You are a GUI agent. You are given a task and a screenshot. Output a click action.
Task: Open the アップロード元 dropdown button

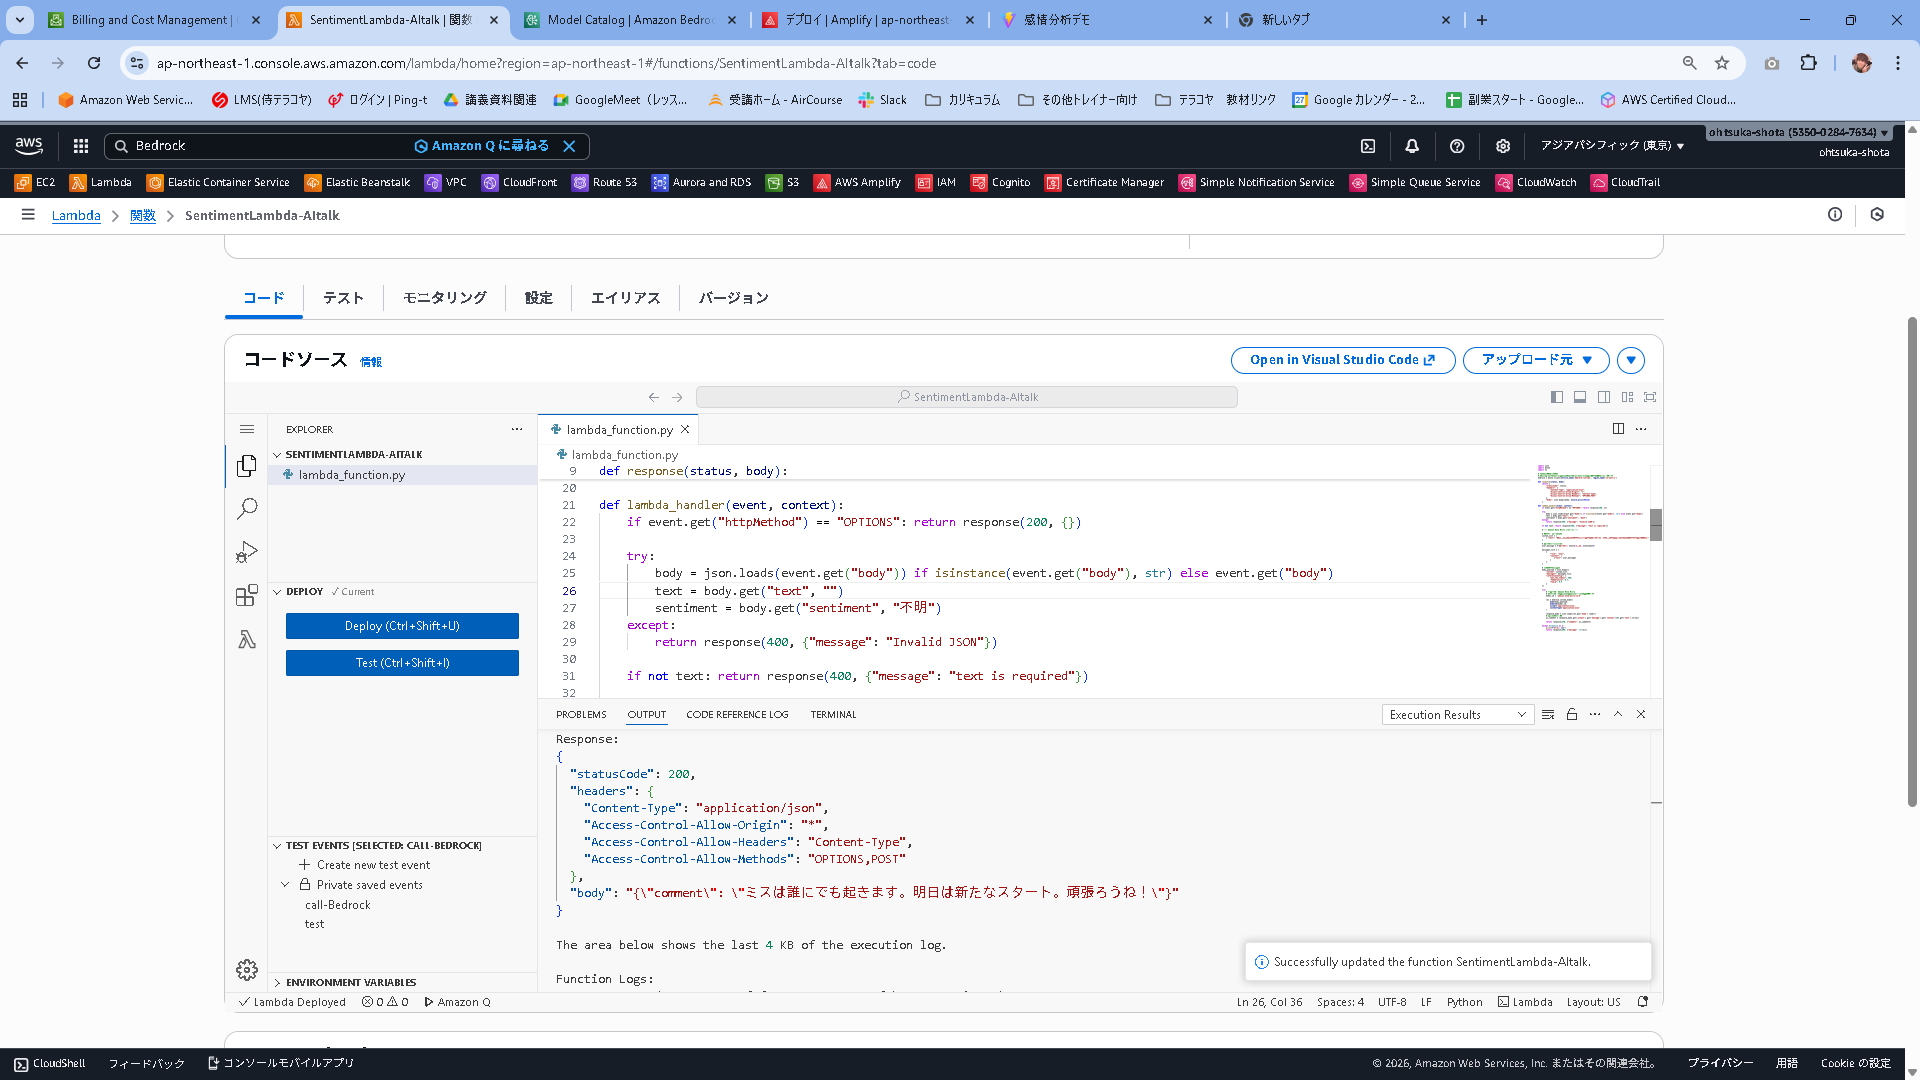coord(1535,360)
